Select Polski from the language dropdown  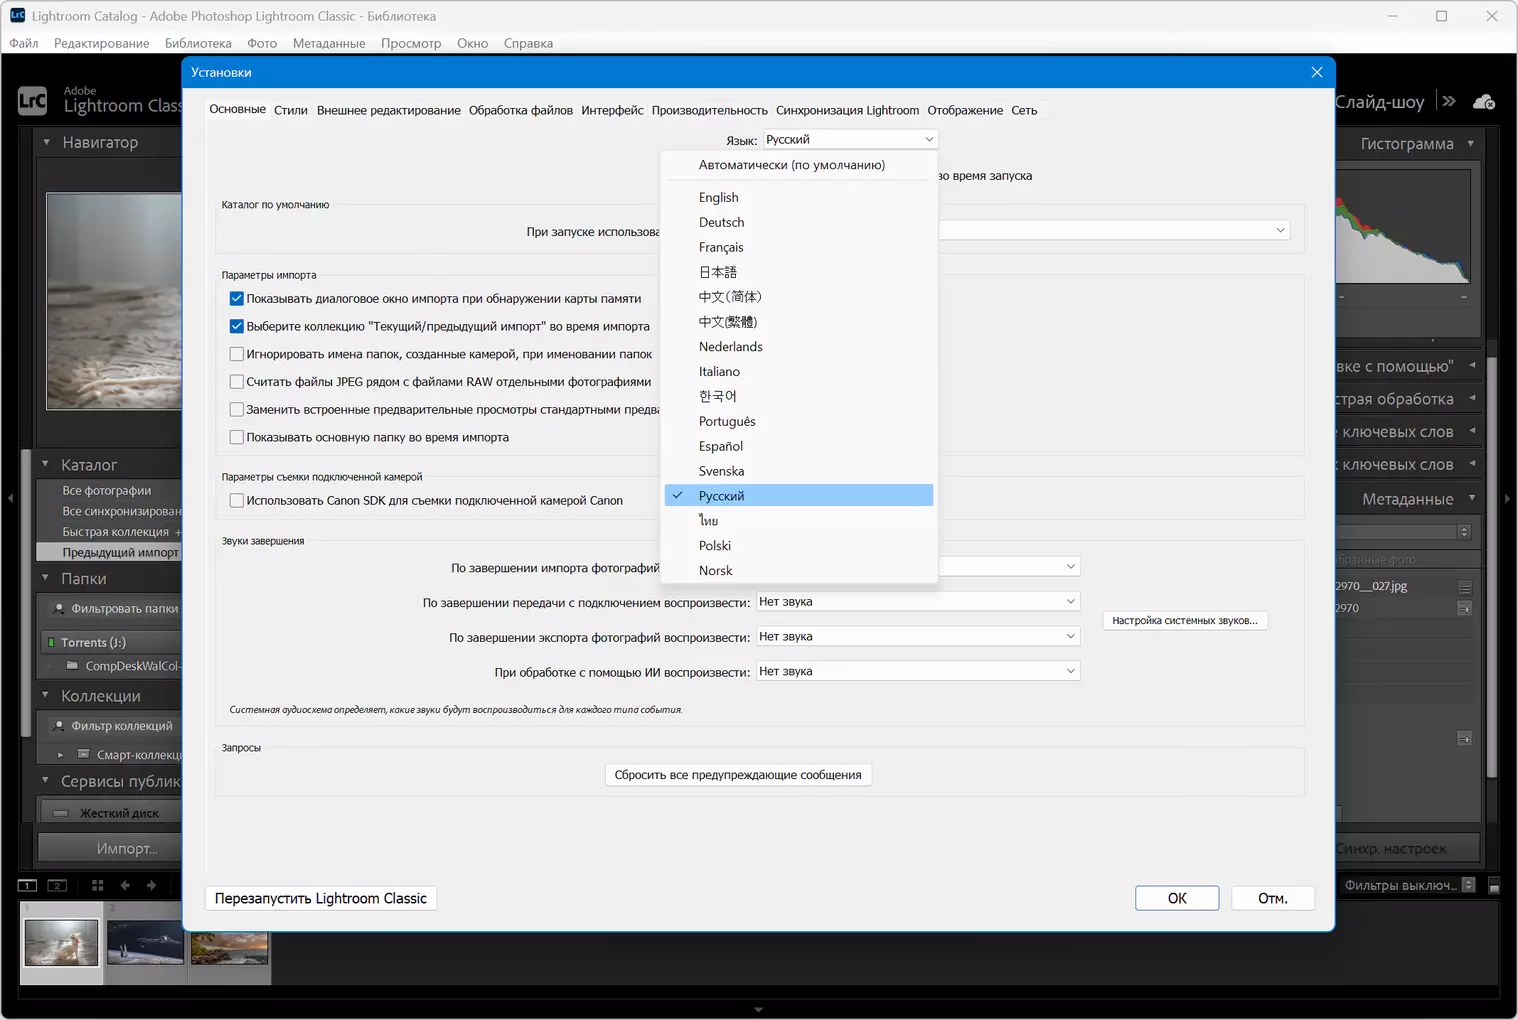click(799, 545)
